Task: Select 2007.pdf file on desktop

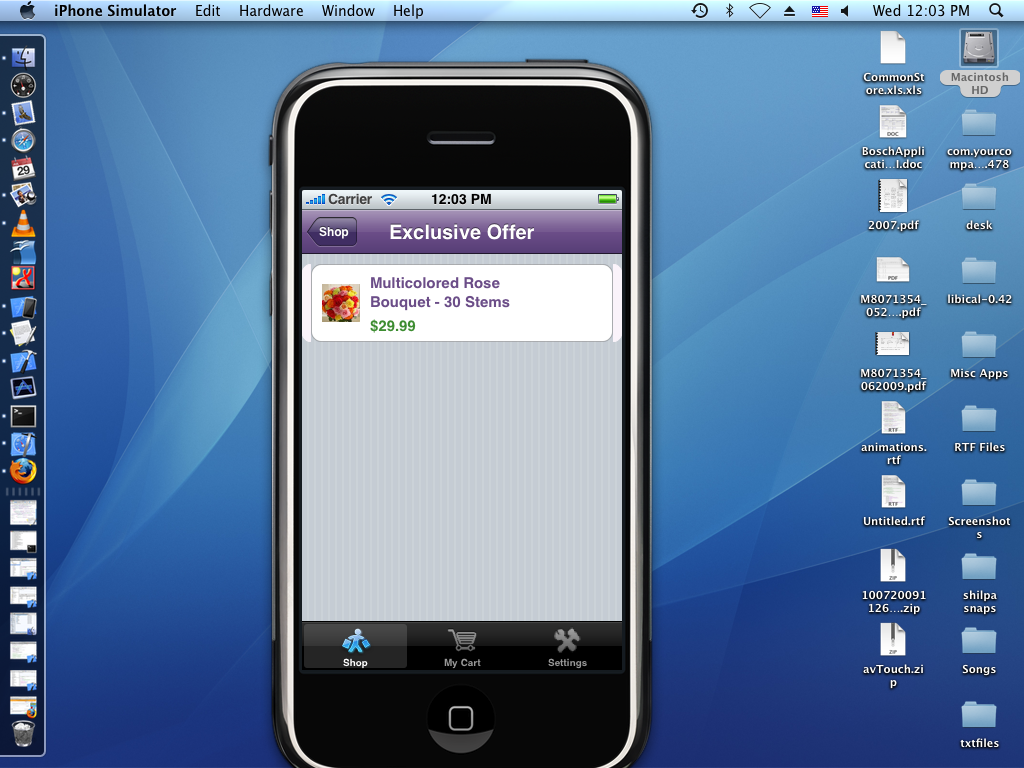Action: point(893,205)
